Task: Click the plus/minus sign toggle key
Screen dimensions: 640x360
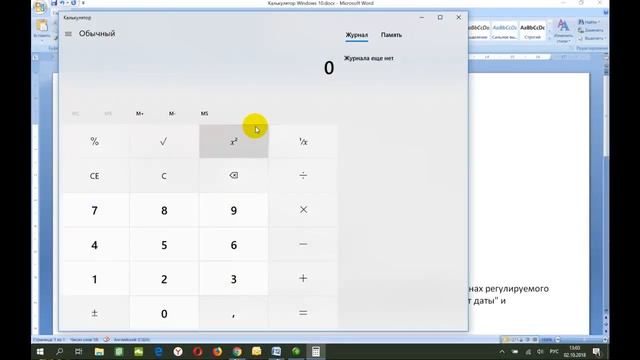Action: (95, 313)
